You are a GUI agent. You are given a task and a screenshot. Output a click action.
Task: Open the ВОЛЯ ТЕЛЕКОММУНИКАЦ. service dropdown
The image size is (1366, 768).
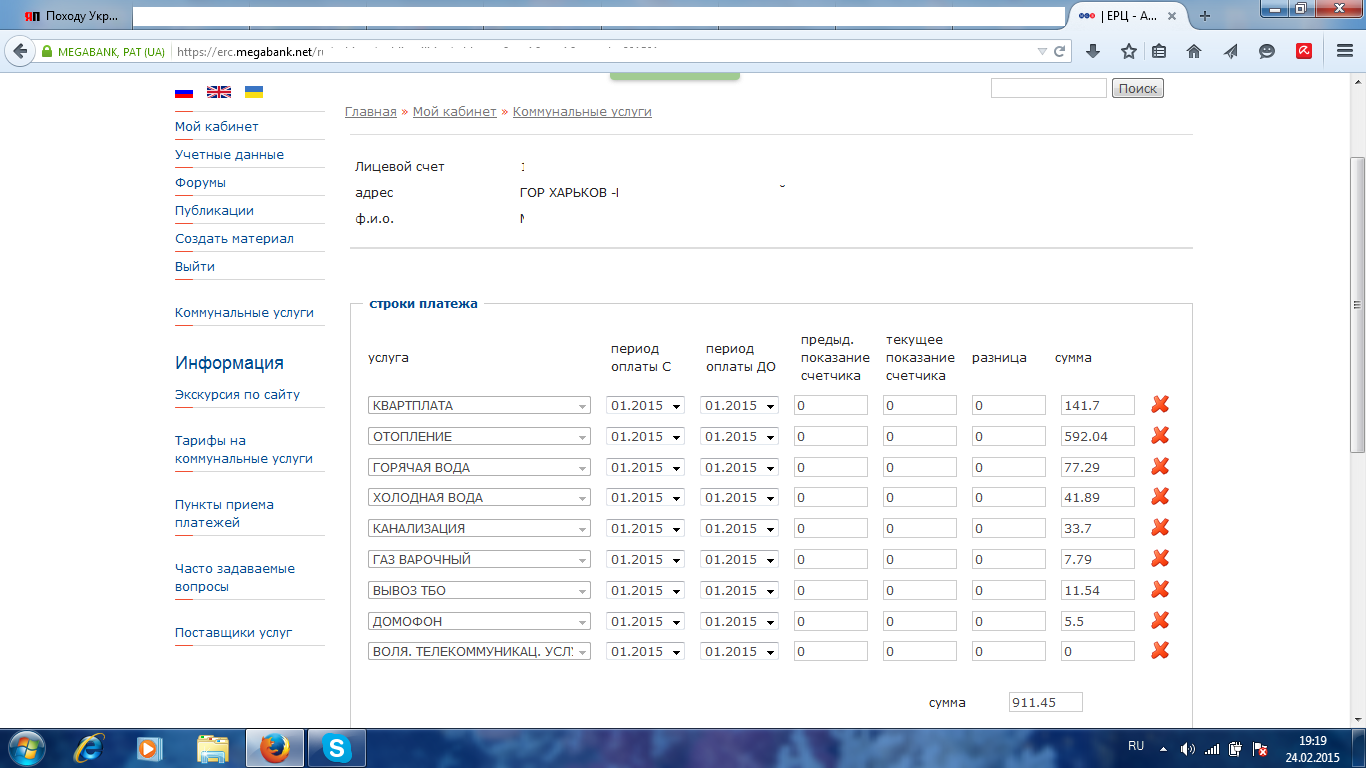(x=479, y=652)
